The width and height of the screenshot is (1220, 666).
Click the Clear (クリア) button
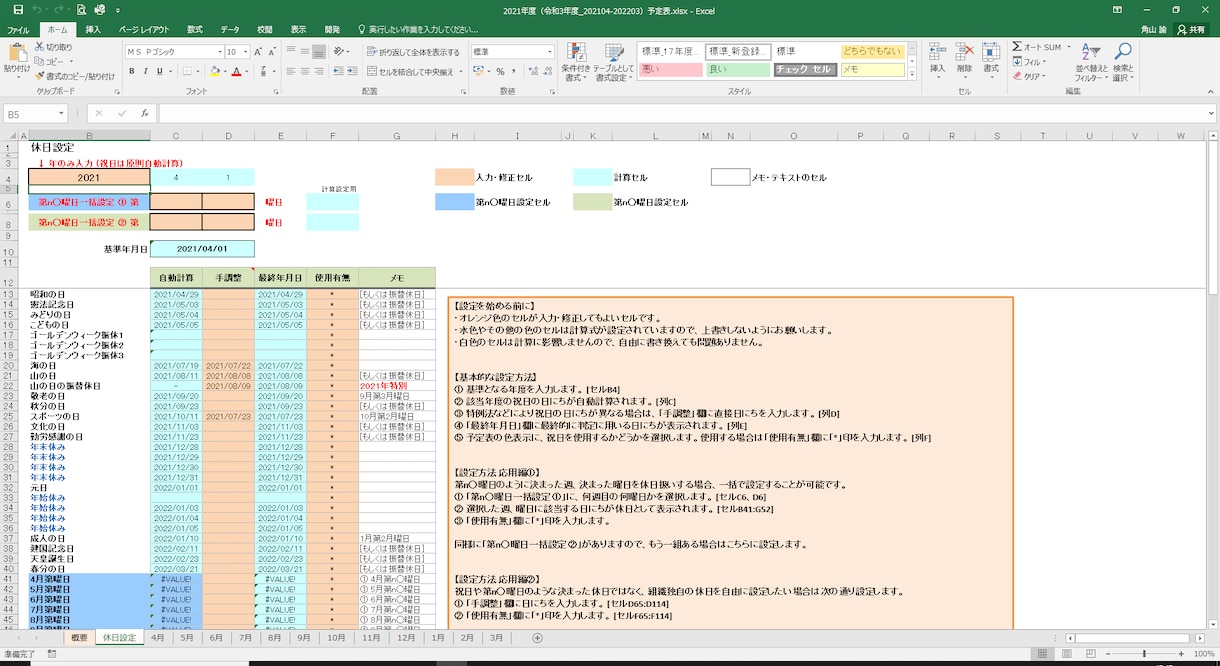1029,76
